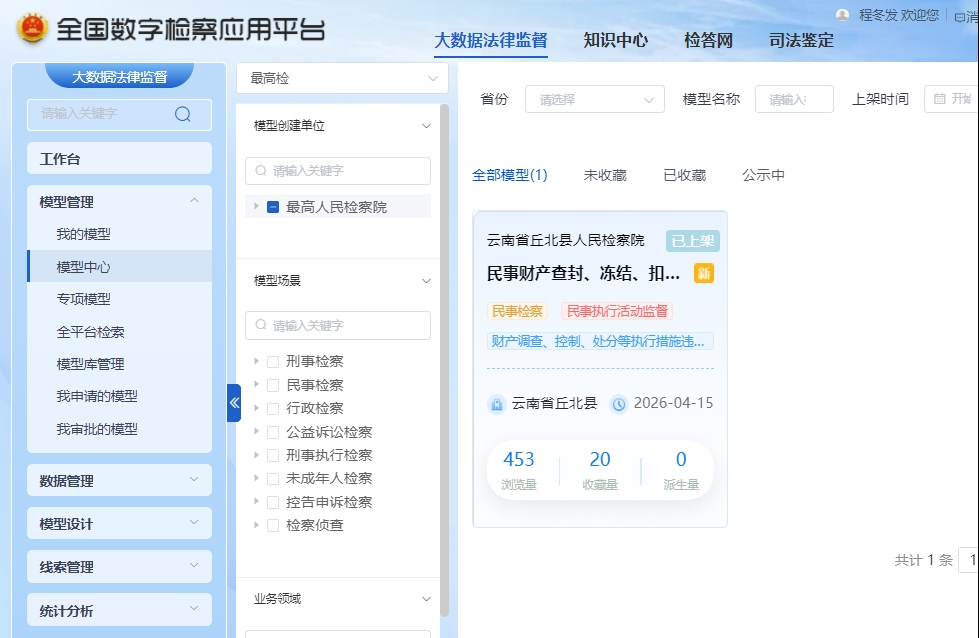
Task: Click magnifier icon in 模型场景 search
Action: [261, 325]
